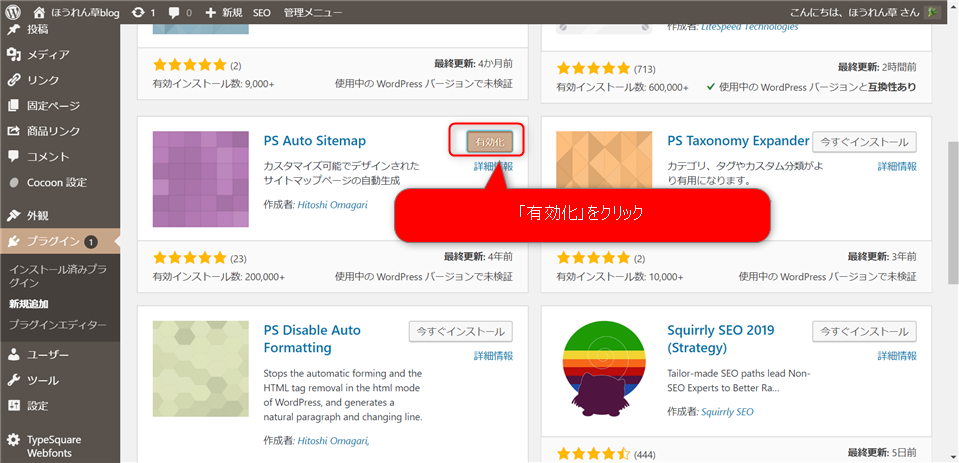
Task: Click the 固定ページ pages icon
Action: point(14,106)
